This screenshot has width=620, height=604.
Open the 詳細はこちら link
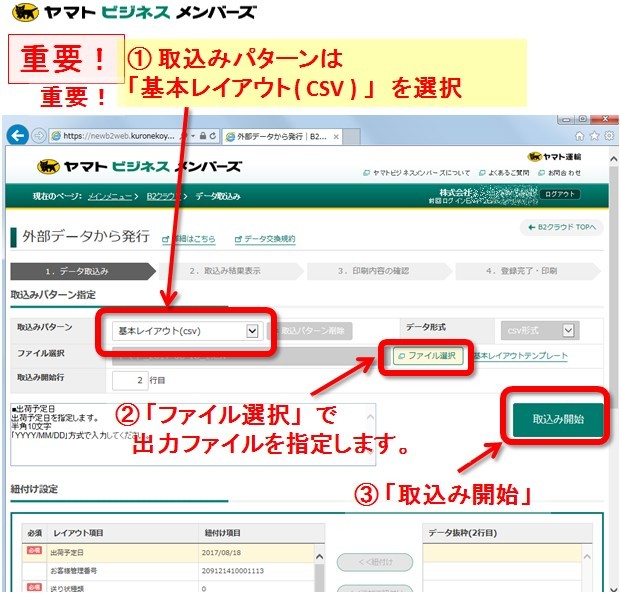pyautogui.click(x=189, y=239)
